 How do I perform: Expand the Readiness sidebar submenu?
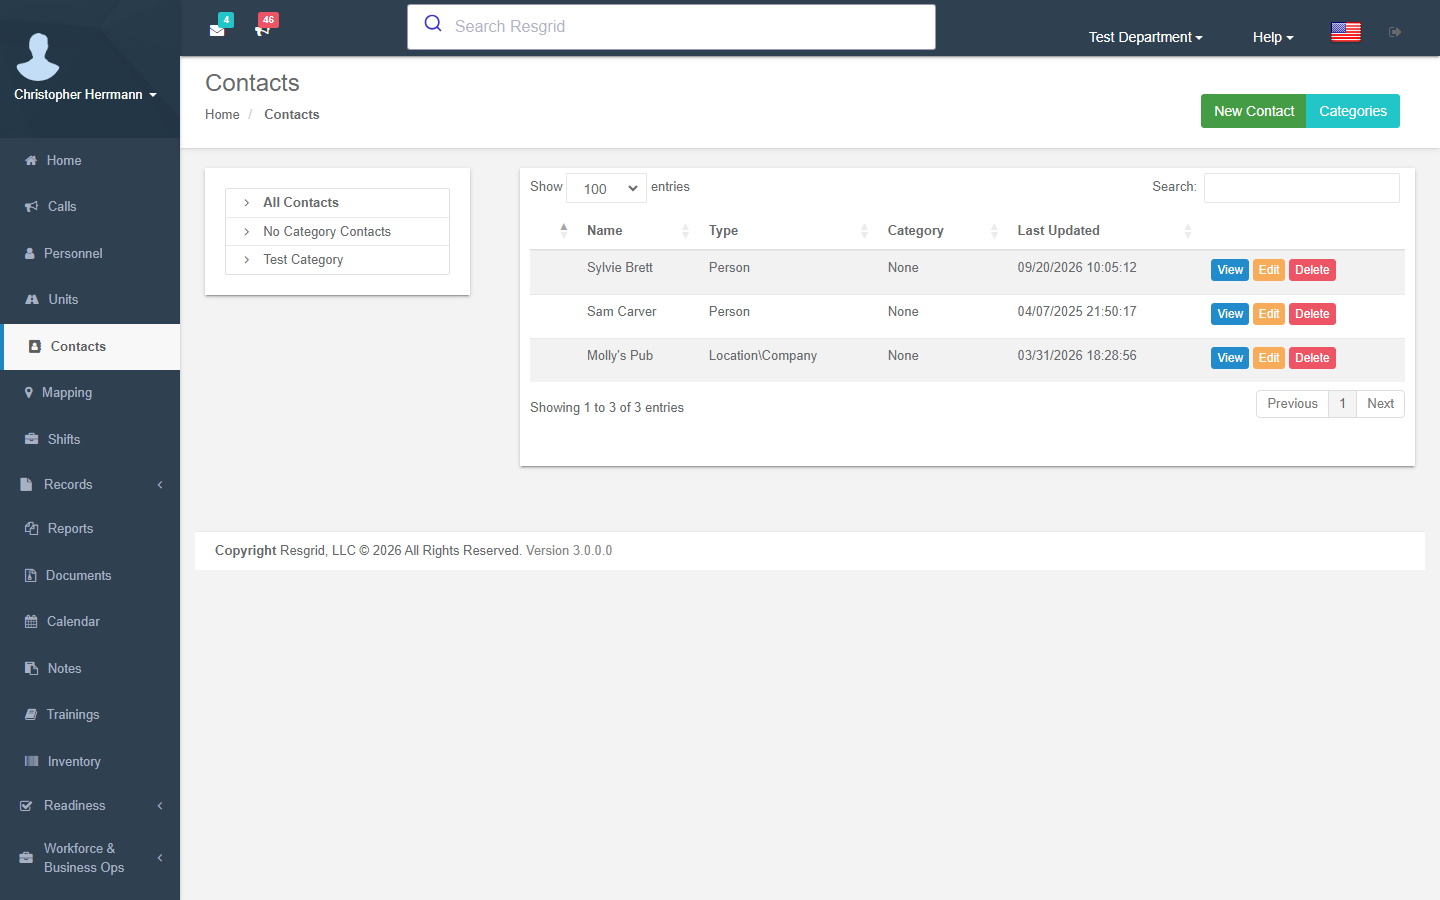click(x=90, y=806)
